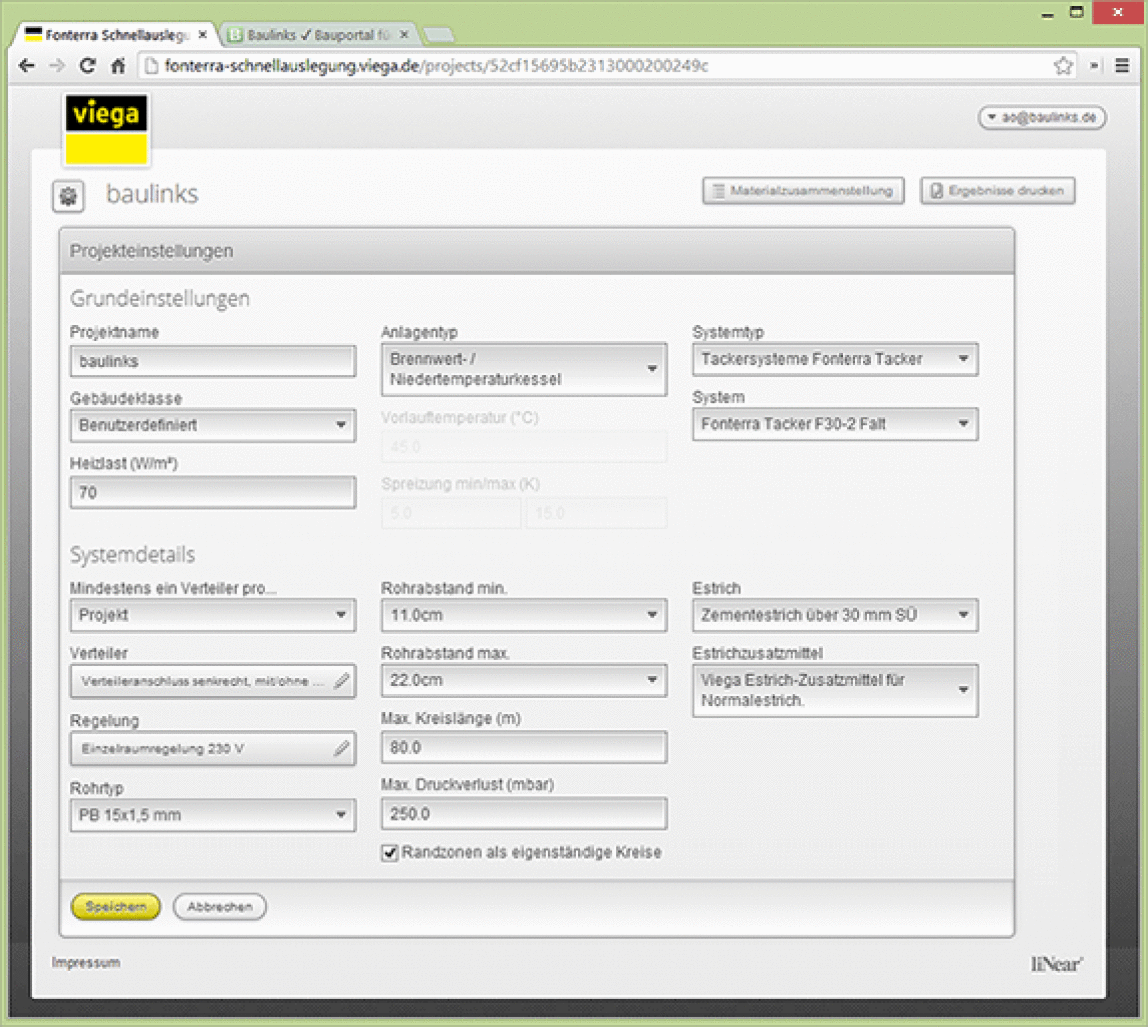The image size is (1148, 1027).
Task: Reload the current page
Action: tap(87, 66)
